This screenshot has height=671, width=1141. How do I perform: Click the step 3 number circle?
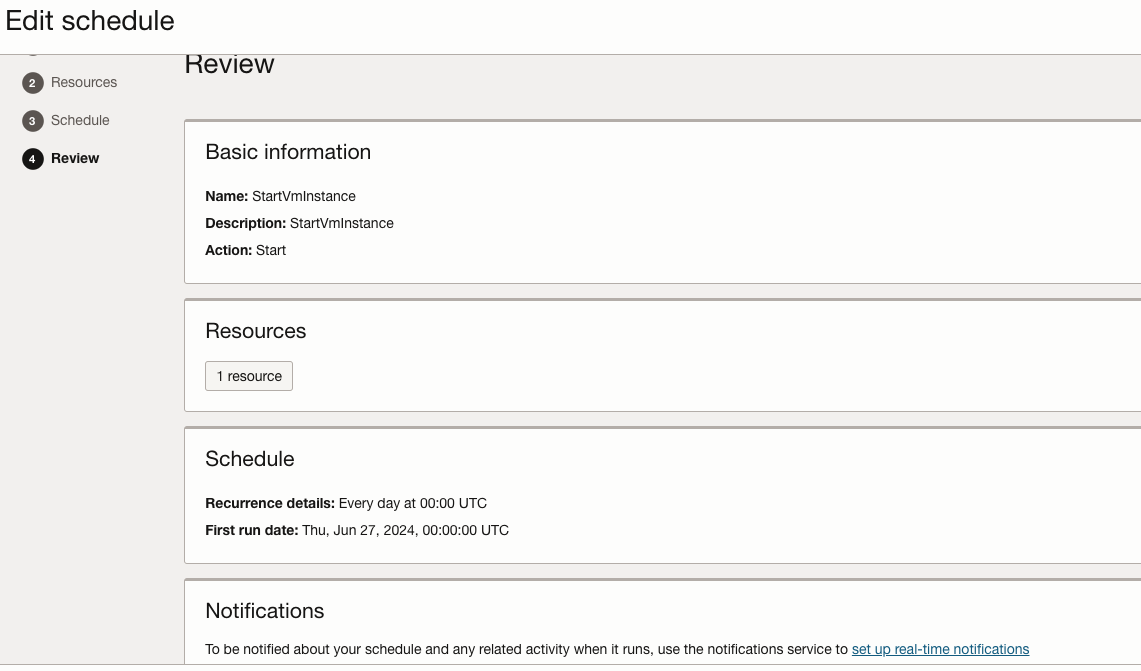pos(32,121)
